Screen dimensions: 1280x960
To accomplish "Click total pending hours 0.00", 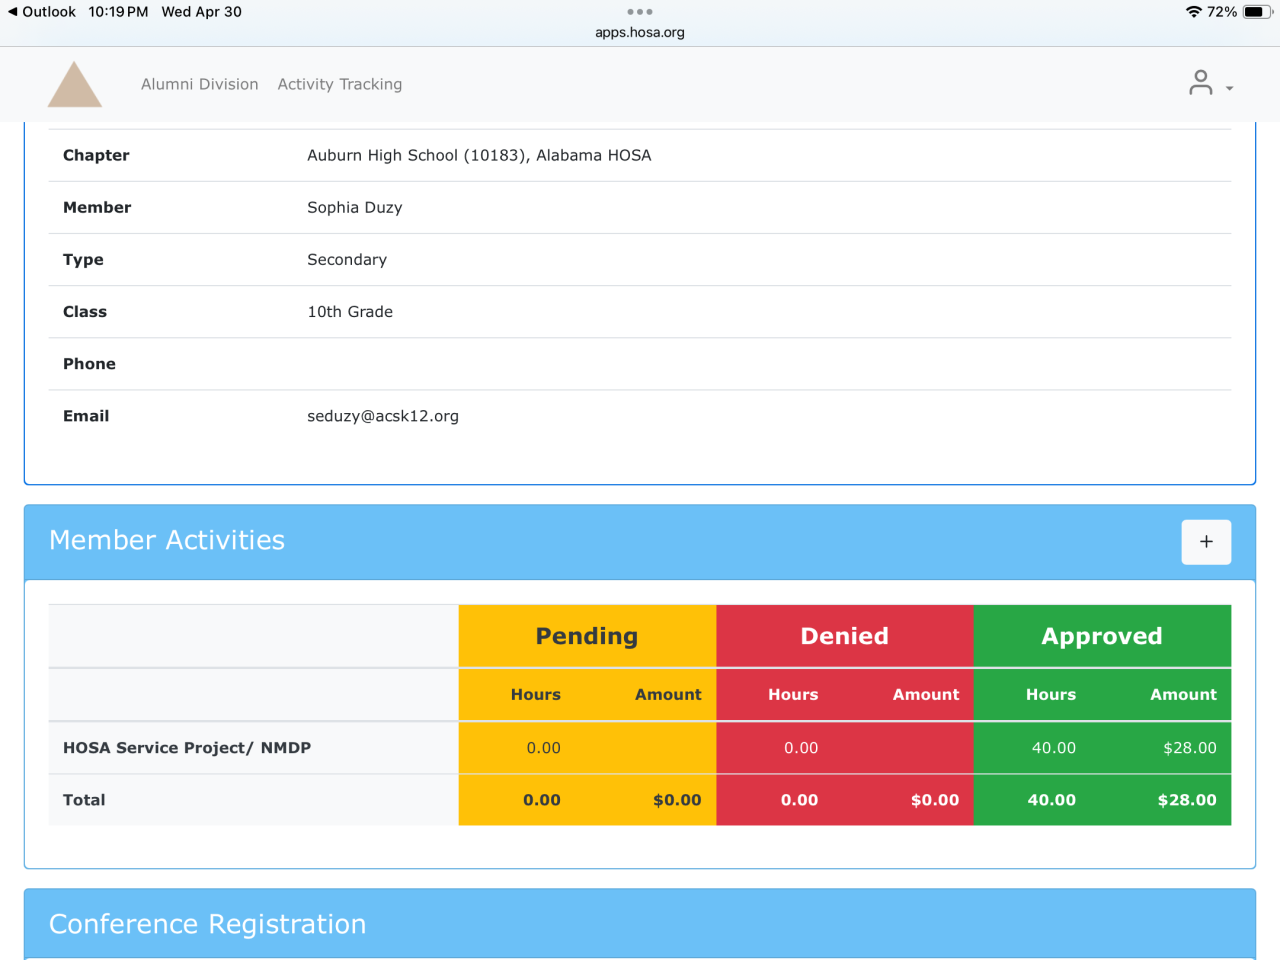I will 542,800.
